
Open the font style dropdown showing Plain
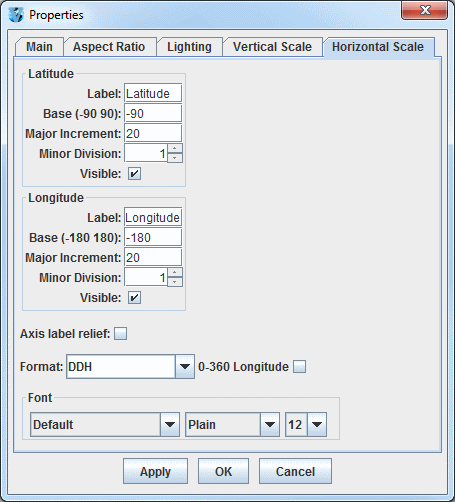pyautogui.click(x=232, y=425)
